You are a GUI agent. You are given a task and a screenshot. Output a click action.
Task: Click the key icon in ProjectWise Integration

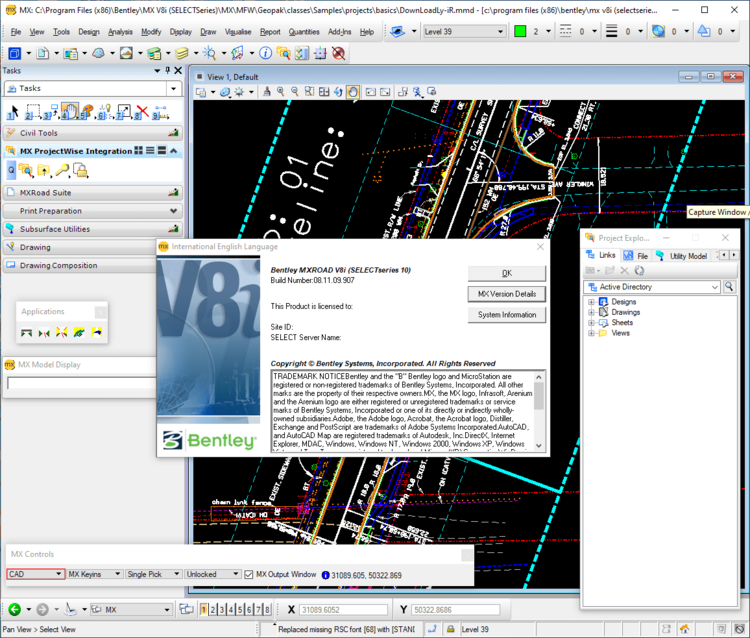61,171
